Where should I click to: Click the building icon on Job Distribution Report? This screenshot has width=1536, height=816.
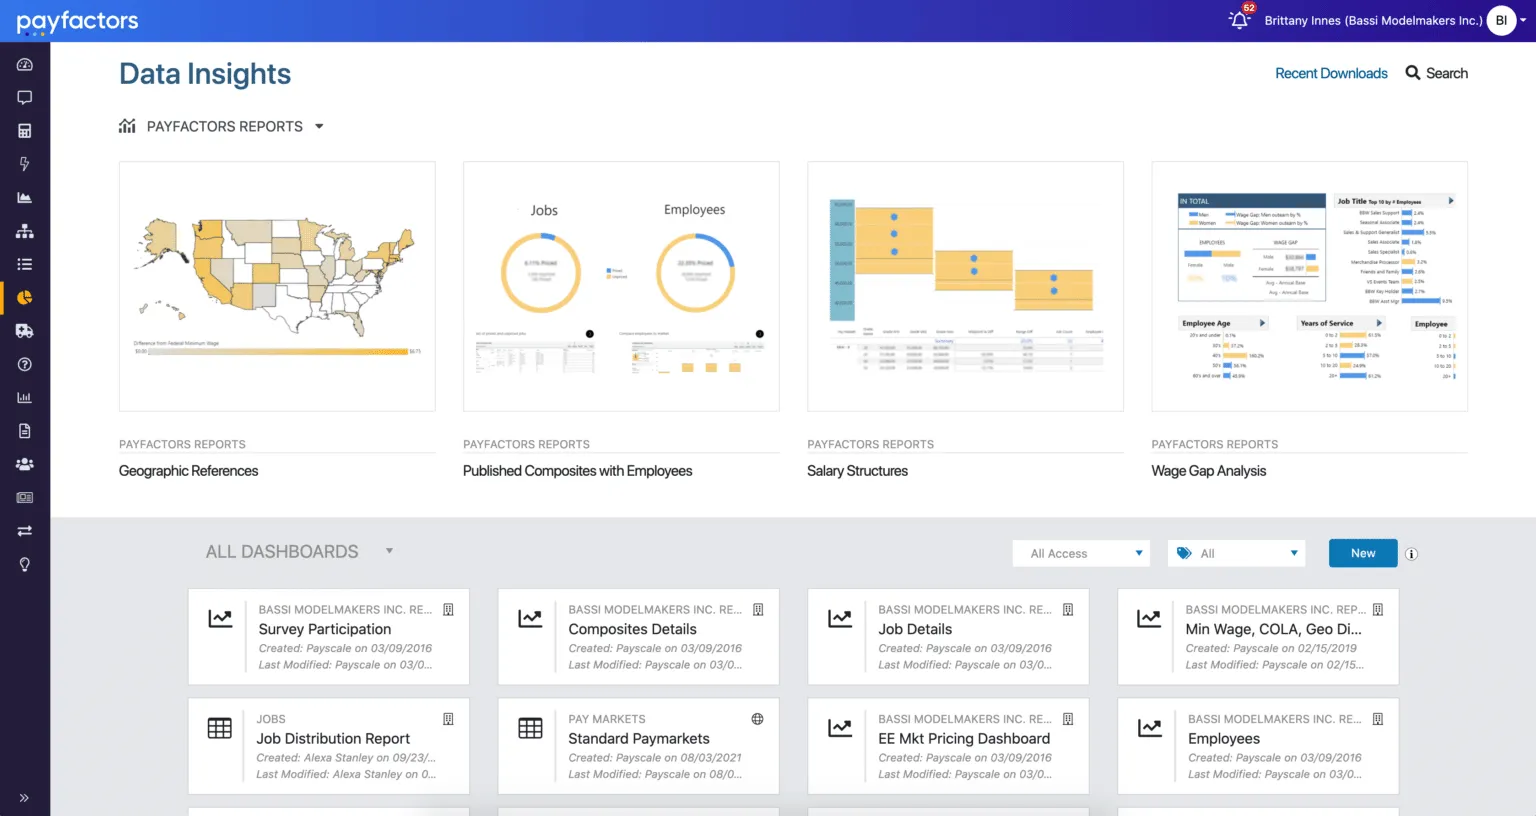(448, 719)
